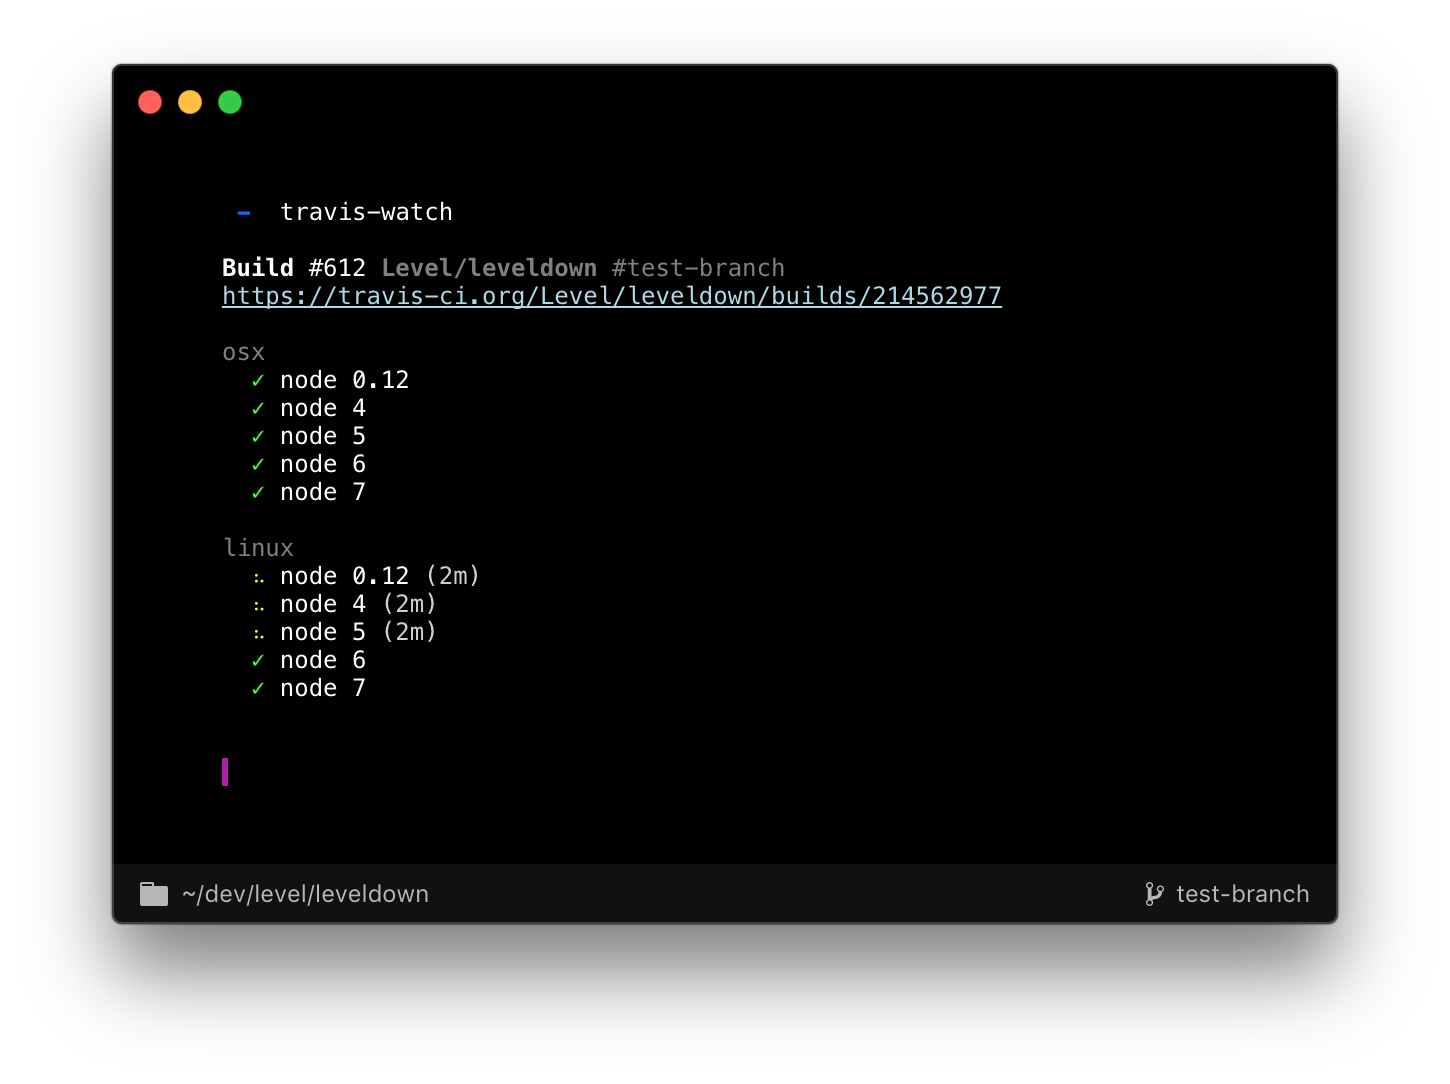1450x1084 pixels.
Task: Click the yellow spinner for linux node 0.12
Action: click(259, 578)
